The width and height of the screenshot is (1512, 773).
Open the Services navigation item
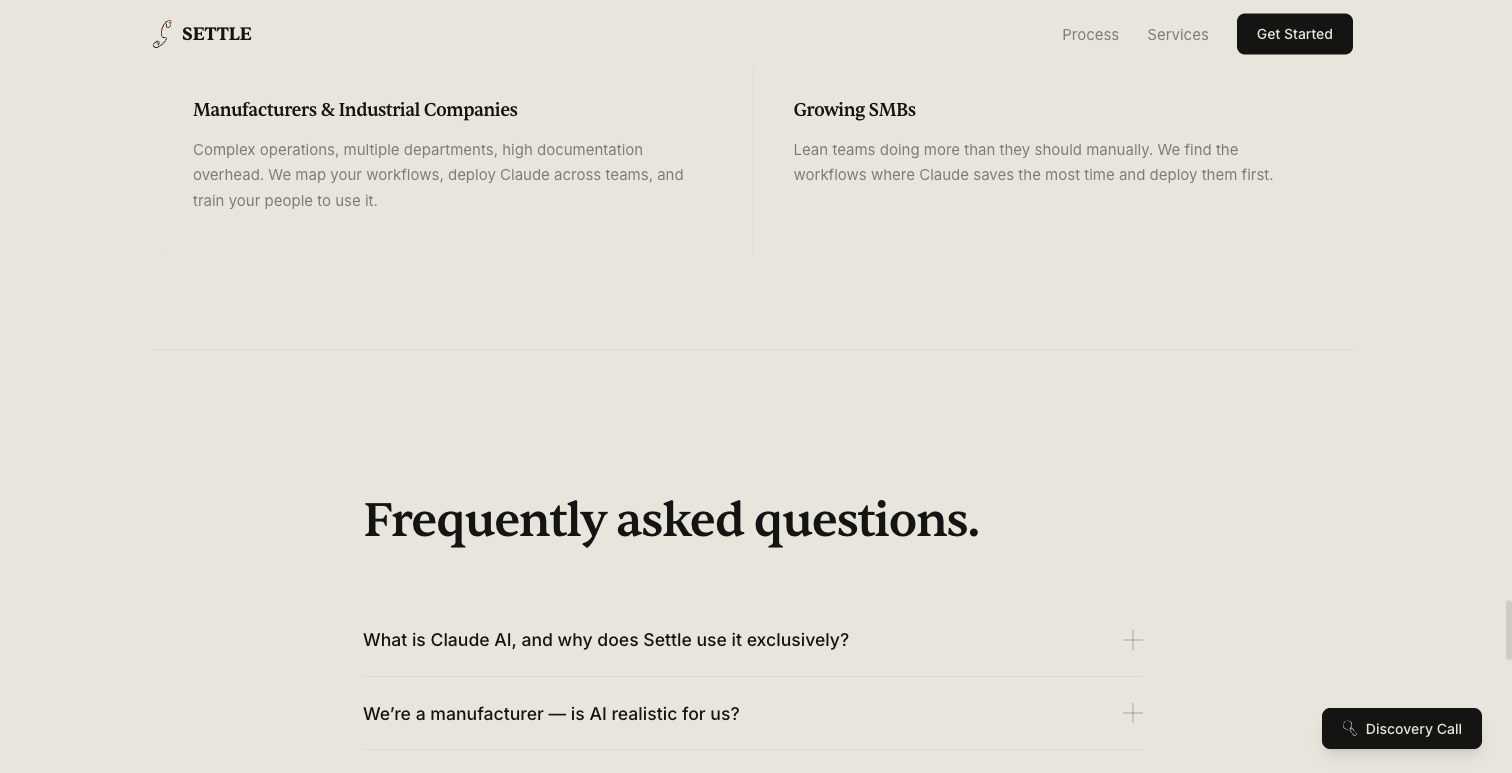(x=1177, y=34)
